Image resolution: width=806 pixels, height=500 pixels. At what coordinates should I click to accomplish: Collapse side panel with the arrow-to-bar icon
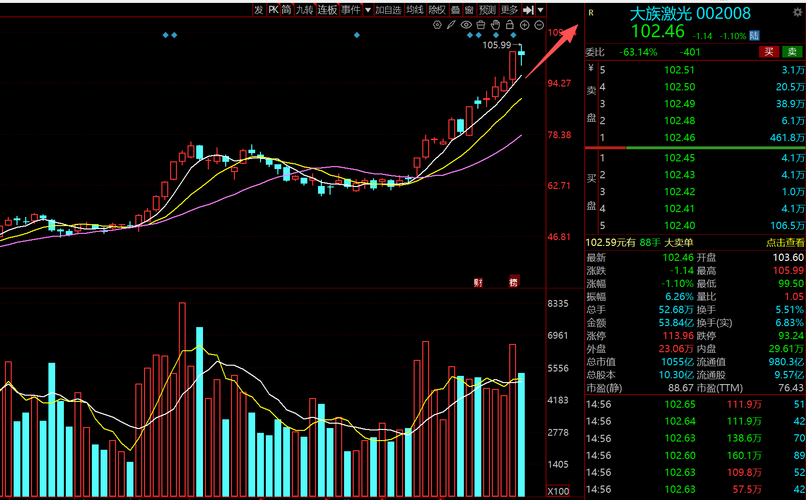click(527, 10)
